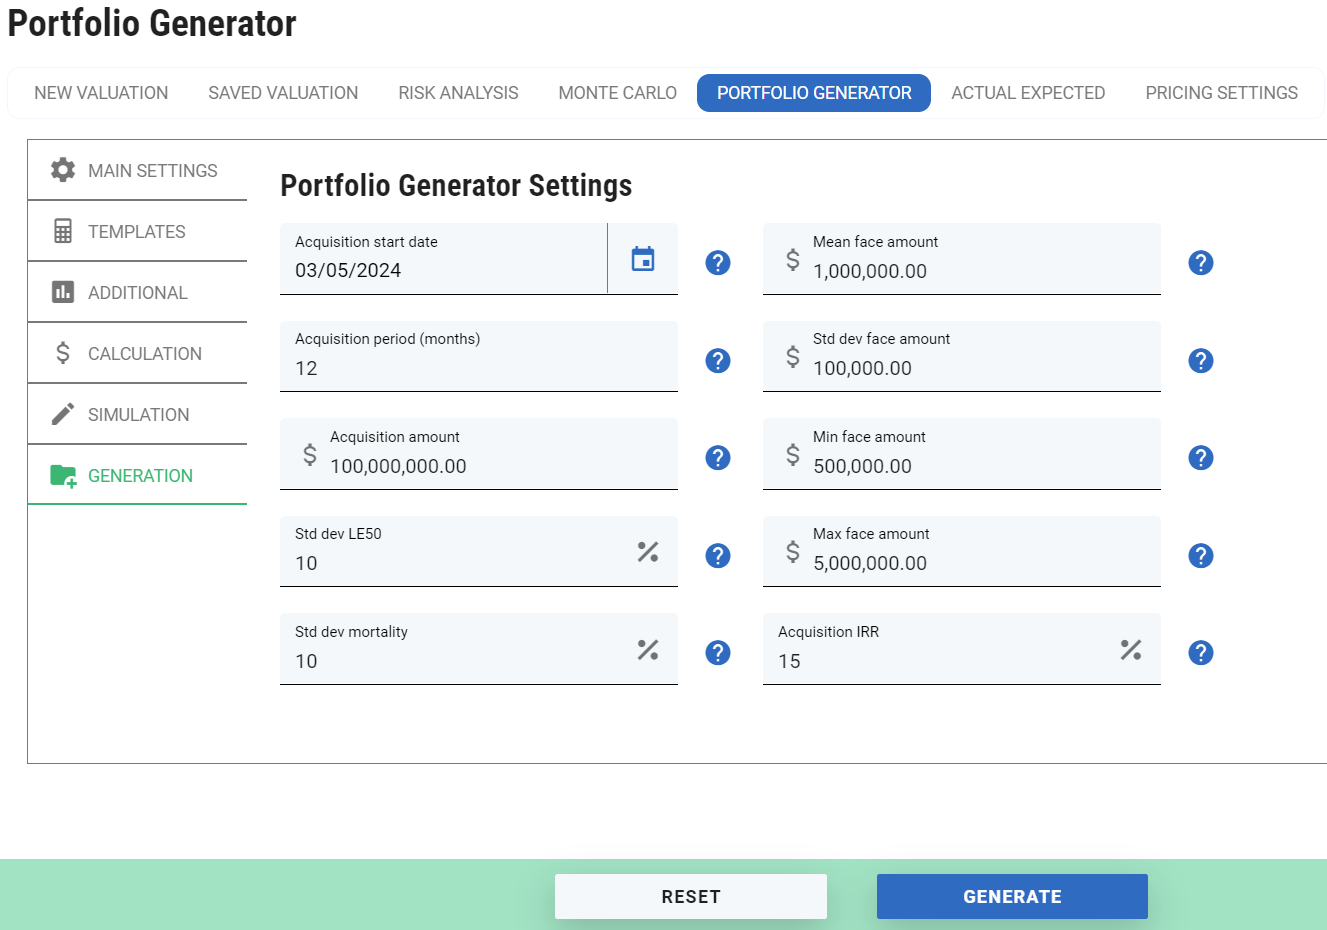The width and height of the screenshot is (1327, 930).
Task: Show help for Max face amount
Action: (x=1200, y=556)
